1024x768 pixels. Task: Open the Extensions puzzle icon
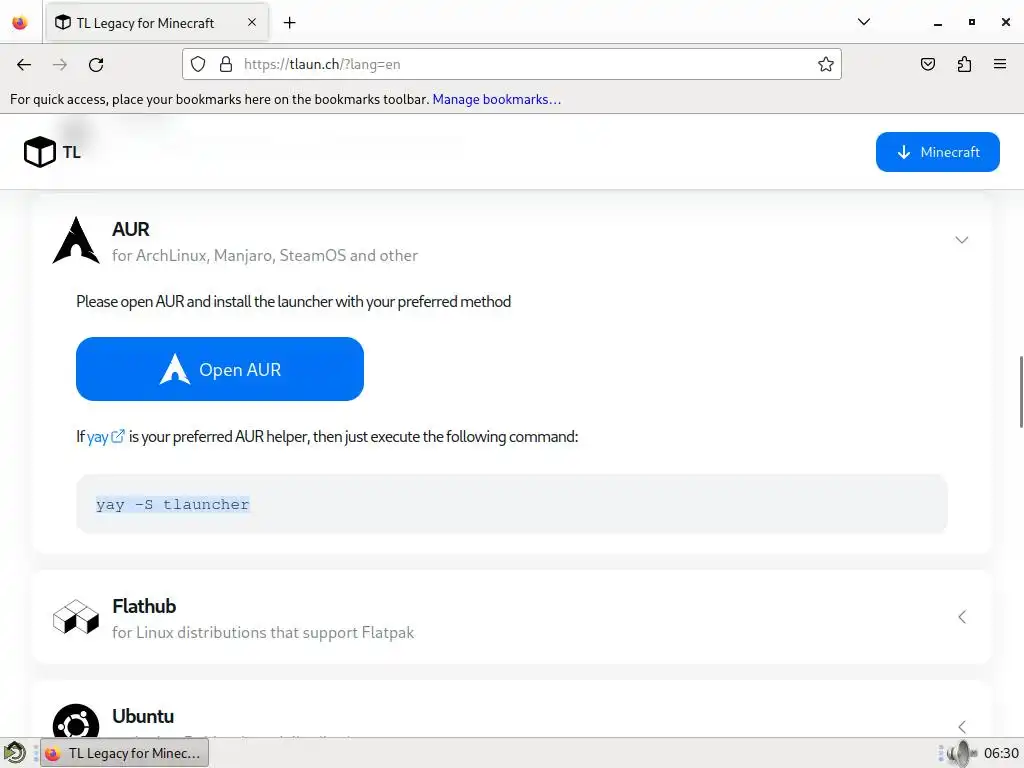coord(964,64)
